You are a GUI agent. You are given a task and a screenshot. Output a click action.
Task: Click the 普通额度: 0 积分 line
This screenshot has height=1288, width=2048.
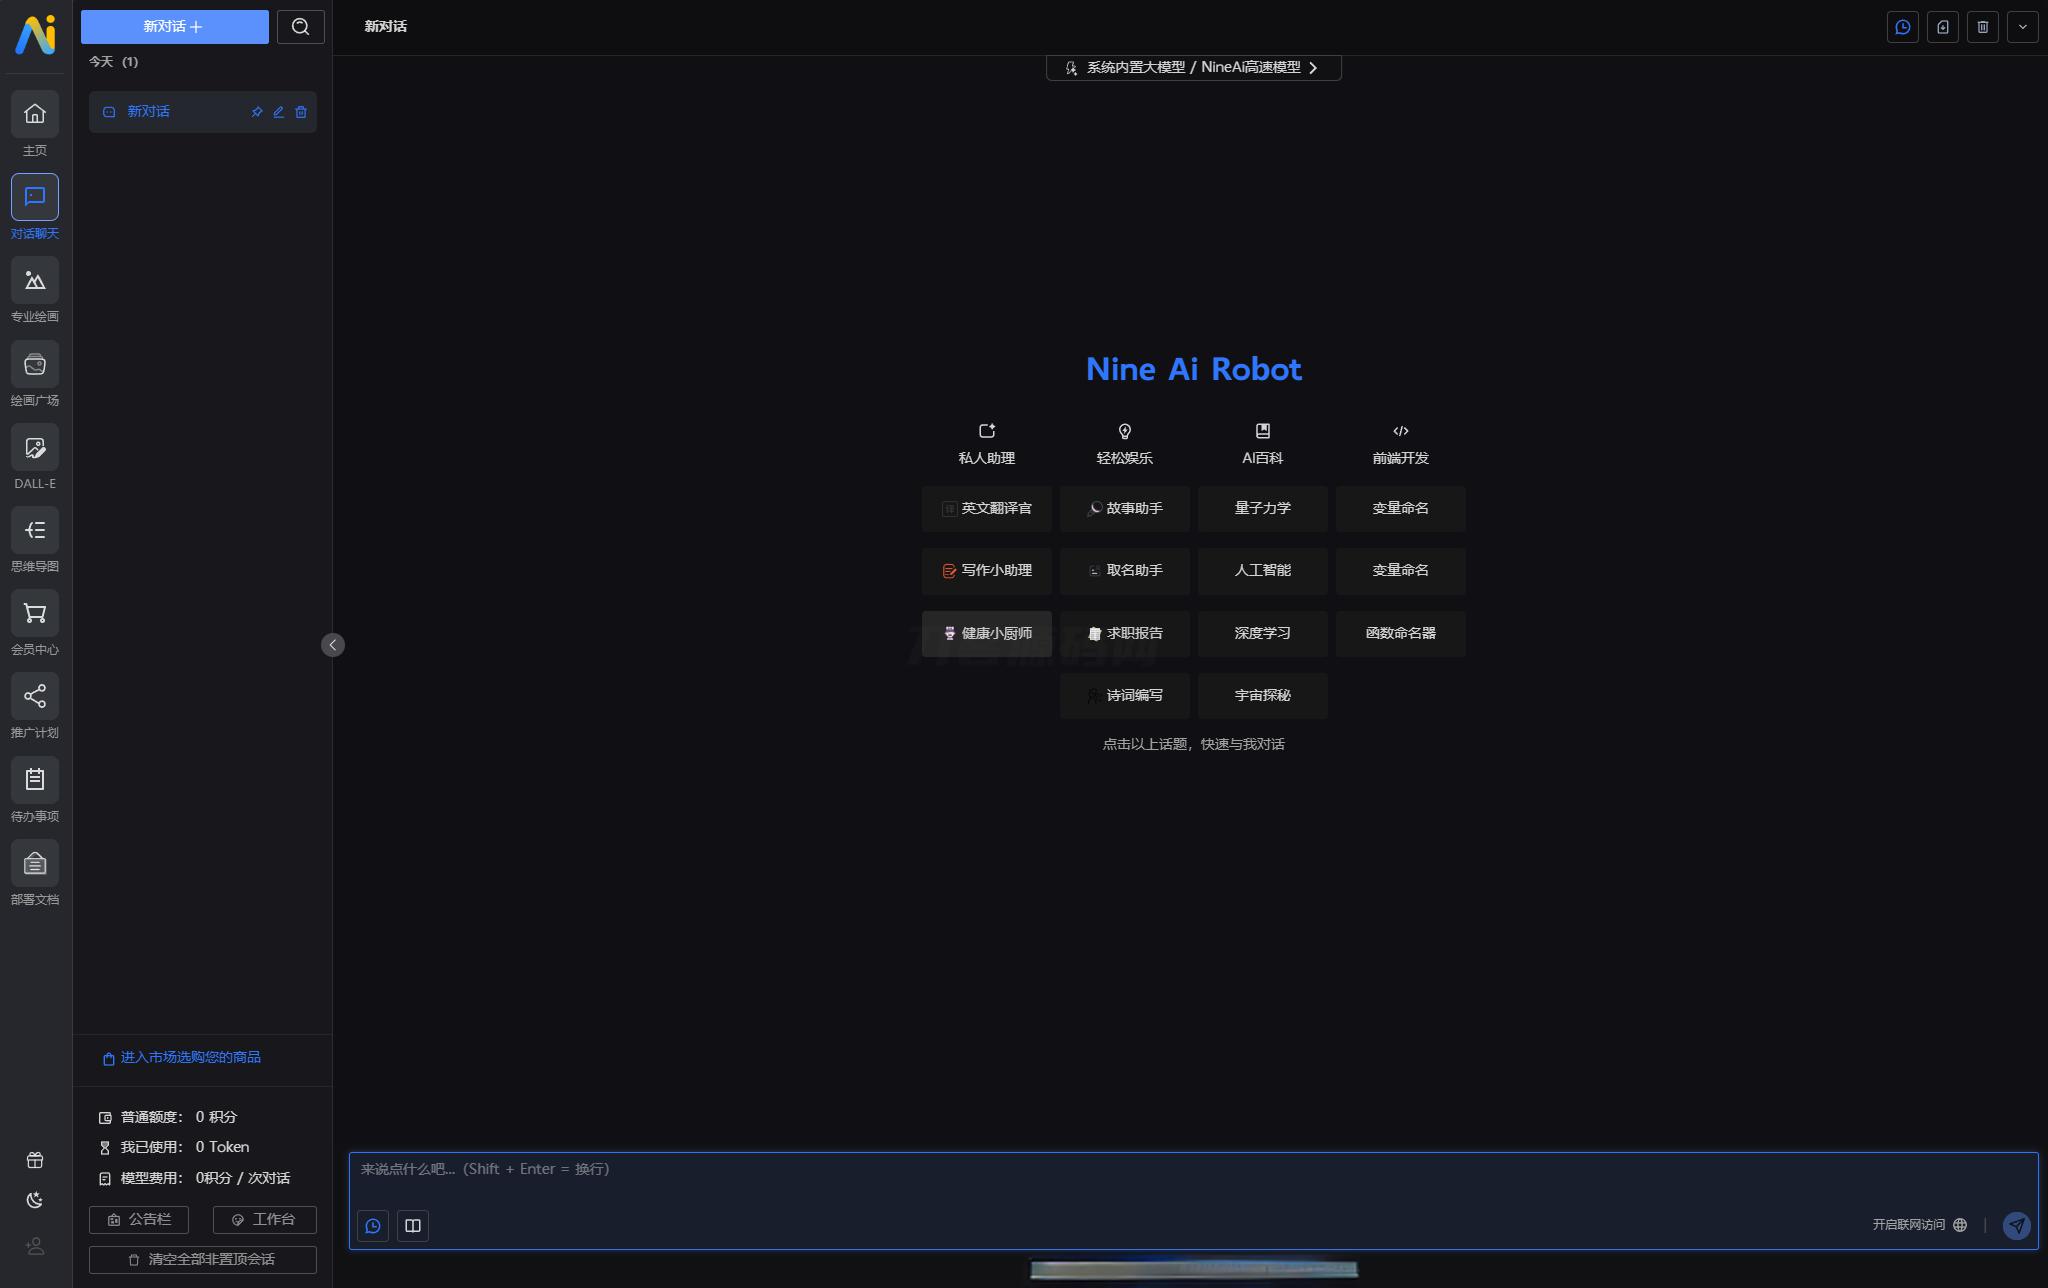pyautogui.click(x=168, y=1117)
